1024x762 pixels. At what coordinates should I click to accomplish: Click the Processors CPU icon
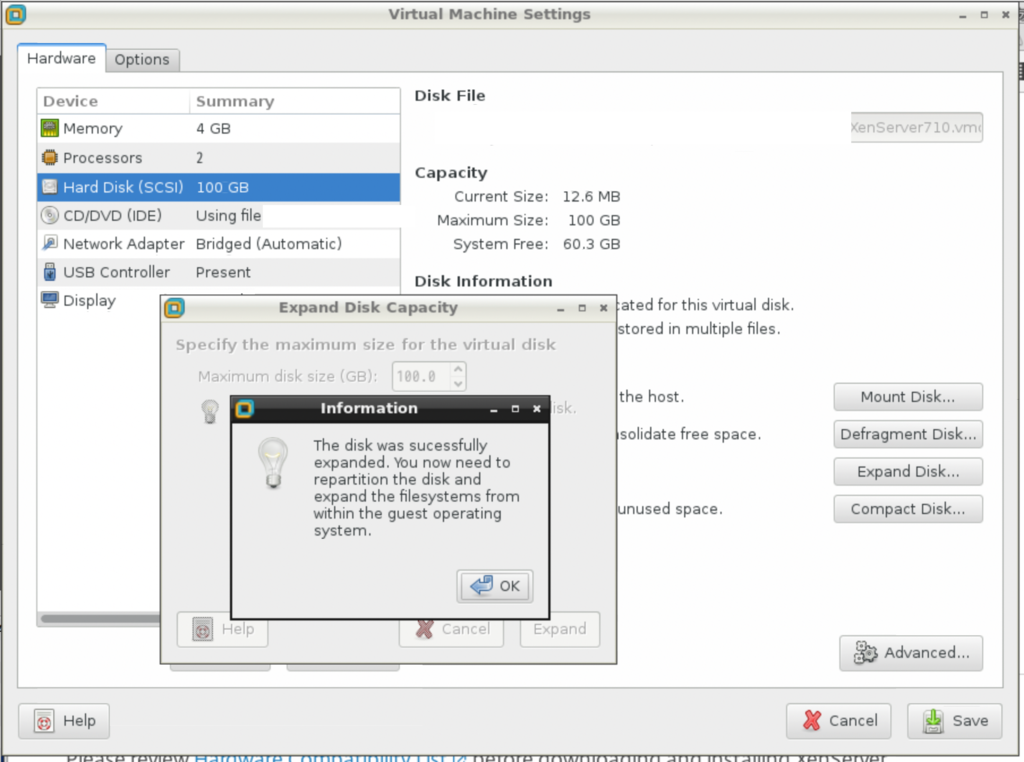50,157
